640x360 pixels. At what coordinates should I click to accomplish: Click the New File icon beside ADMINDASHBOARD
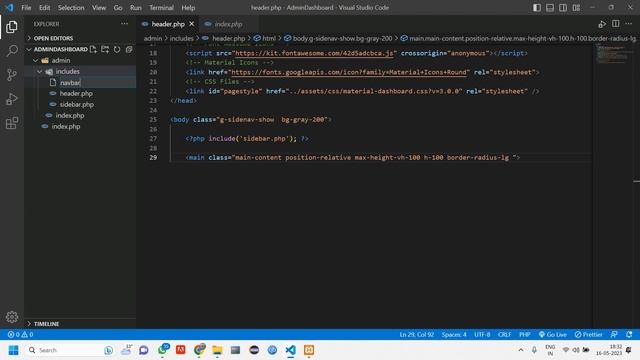point(93,49)
